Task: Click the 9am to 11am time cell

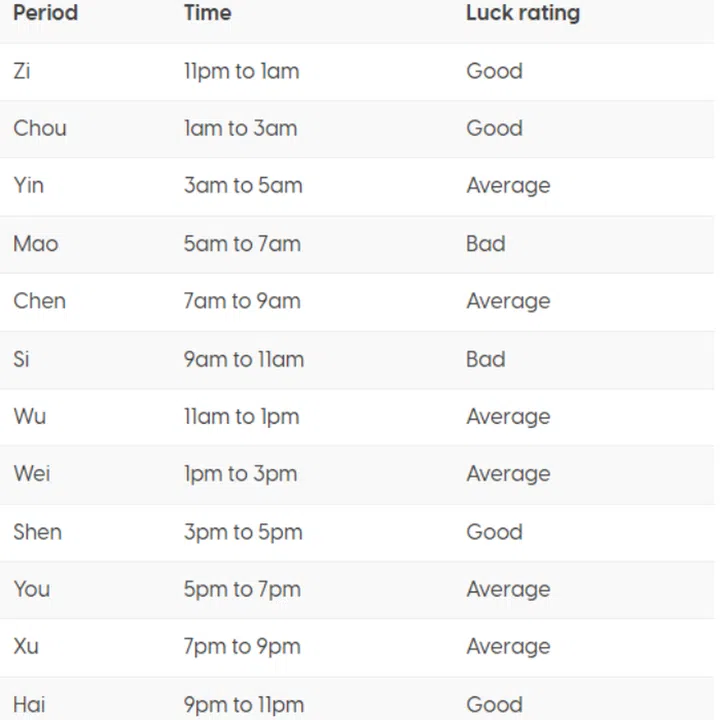Action: pyautogui.click(x=243, y=359)
